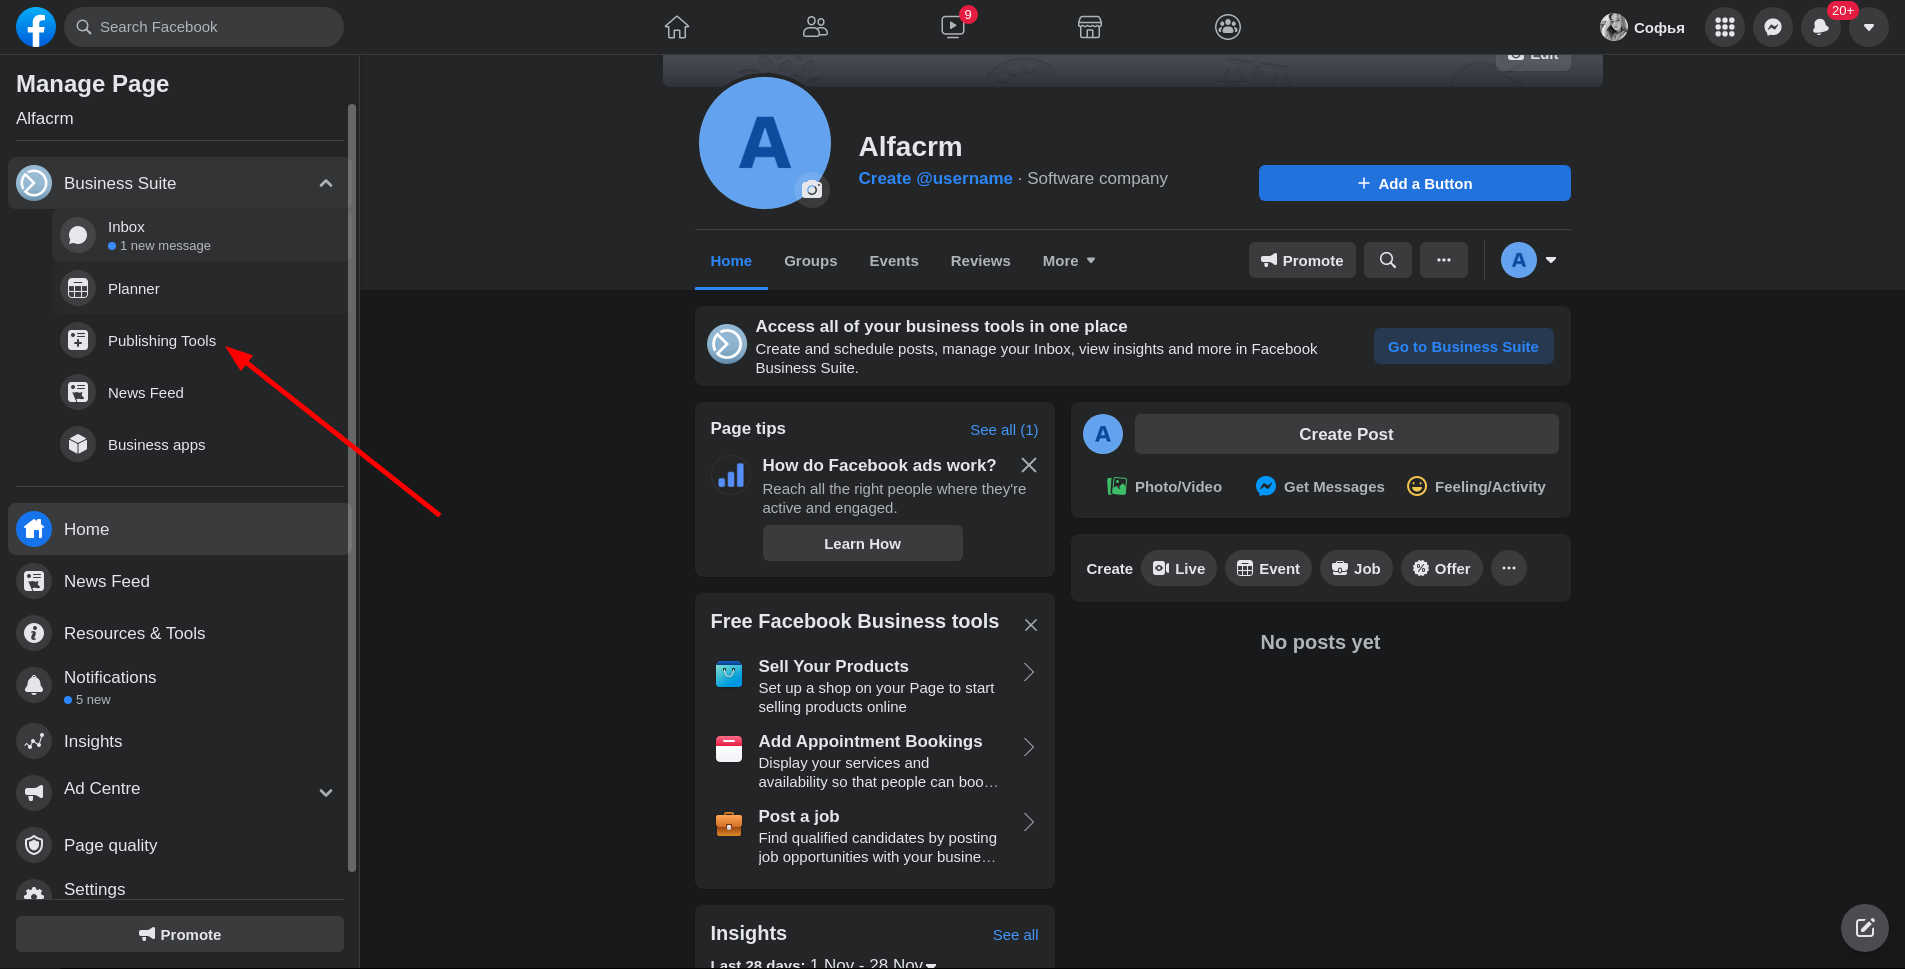The width and height of the screenshot is (1905, 969).
Task: Open Page quality
Action: (x=178, y=845)
